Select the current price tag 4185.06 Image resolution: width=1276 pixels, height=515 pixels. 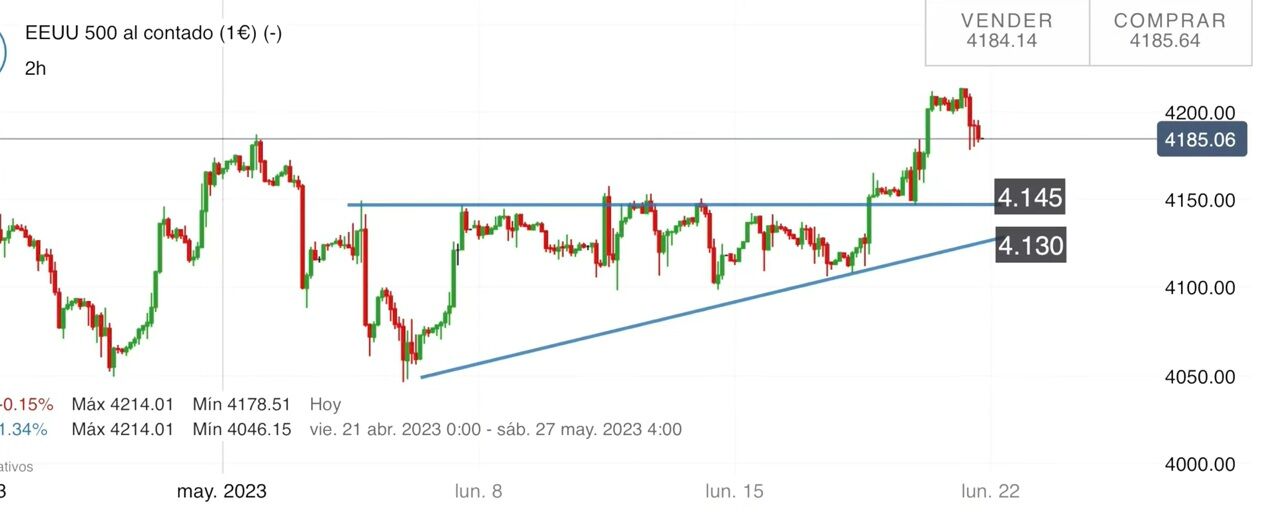pos(1202,139)
